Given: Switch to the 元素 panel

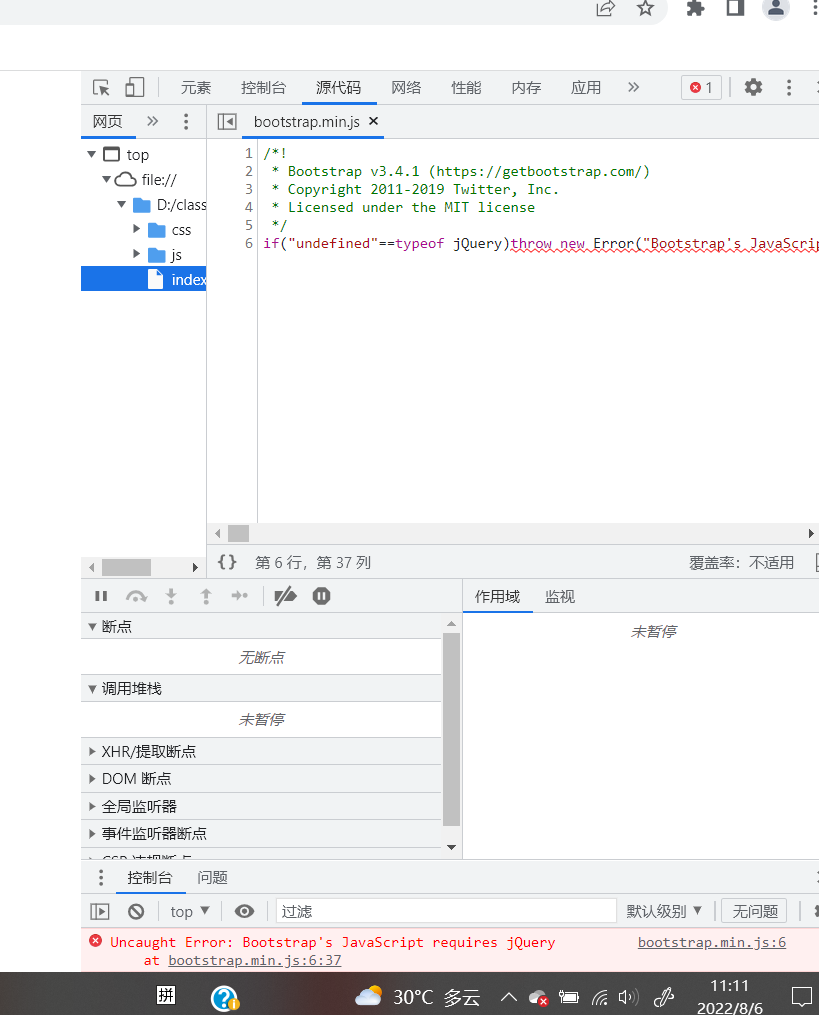Looking at the screenshot, I should 196,87.
